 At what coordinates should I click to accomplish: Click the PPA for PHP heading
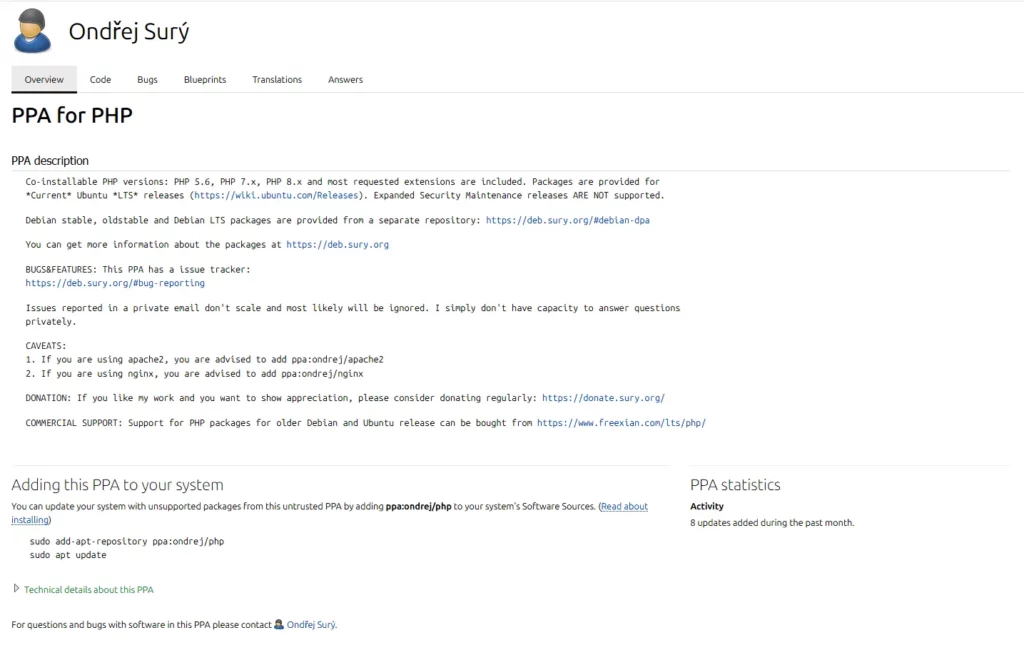pos(72,116)
